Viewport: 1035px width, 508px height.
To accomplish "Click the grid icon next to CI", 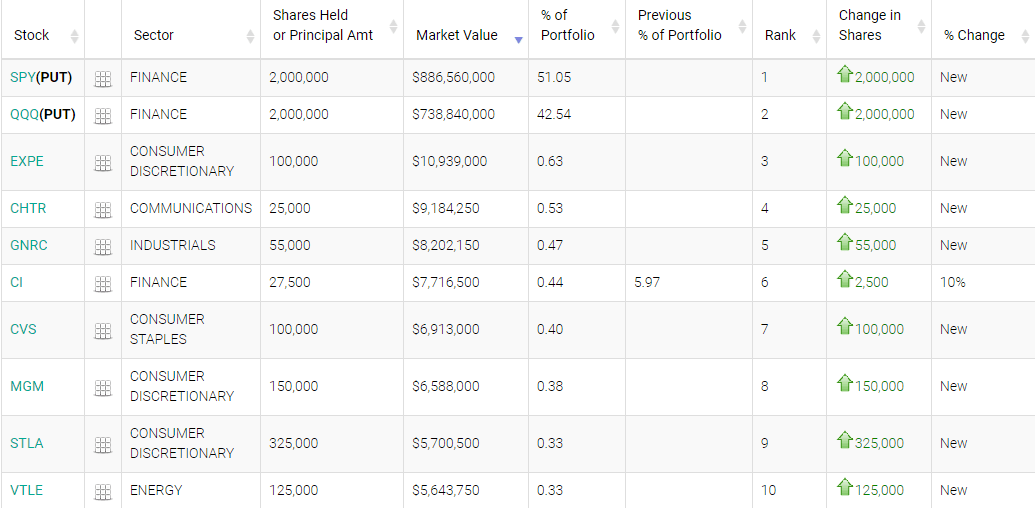I will (103, 283).
